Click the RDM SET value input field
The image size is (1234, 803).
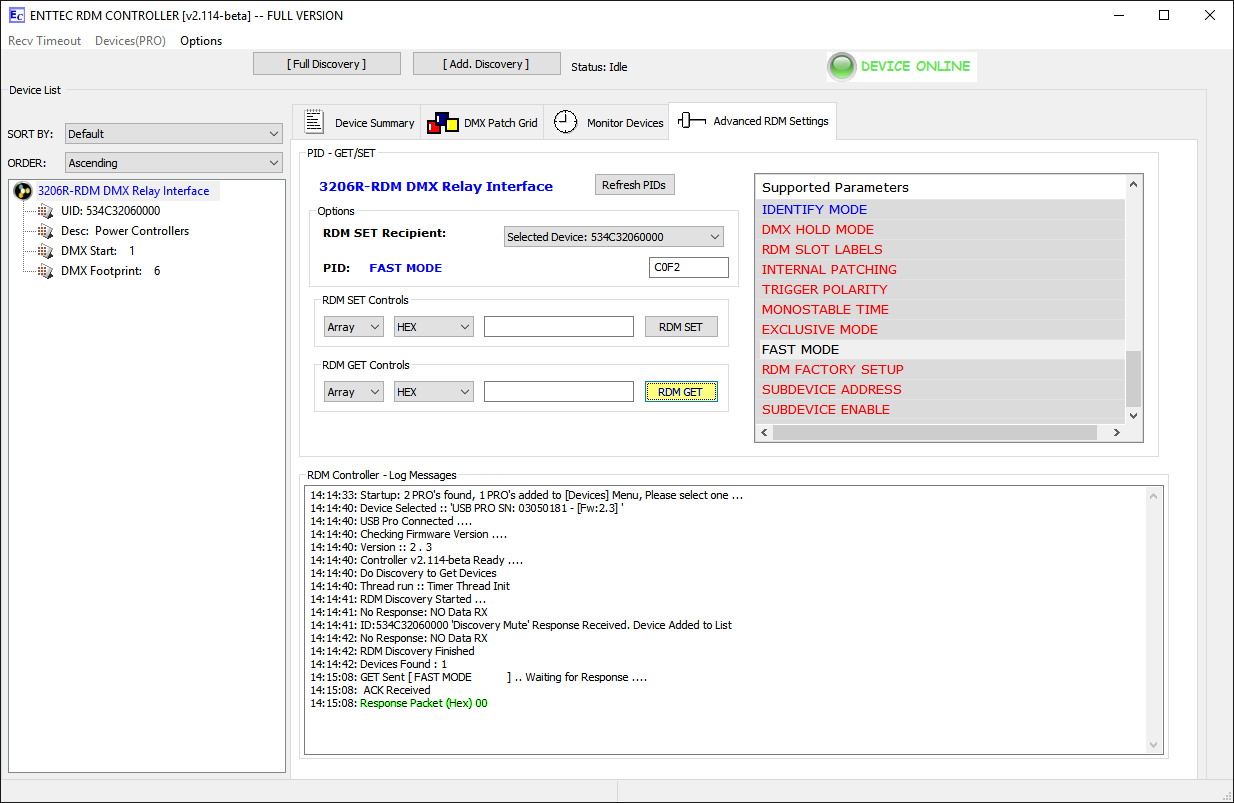point(558,327)
